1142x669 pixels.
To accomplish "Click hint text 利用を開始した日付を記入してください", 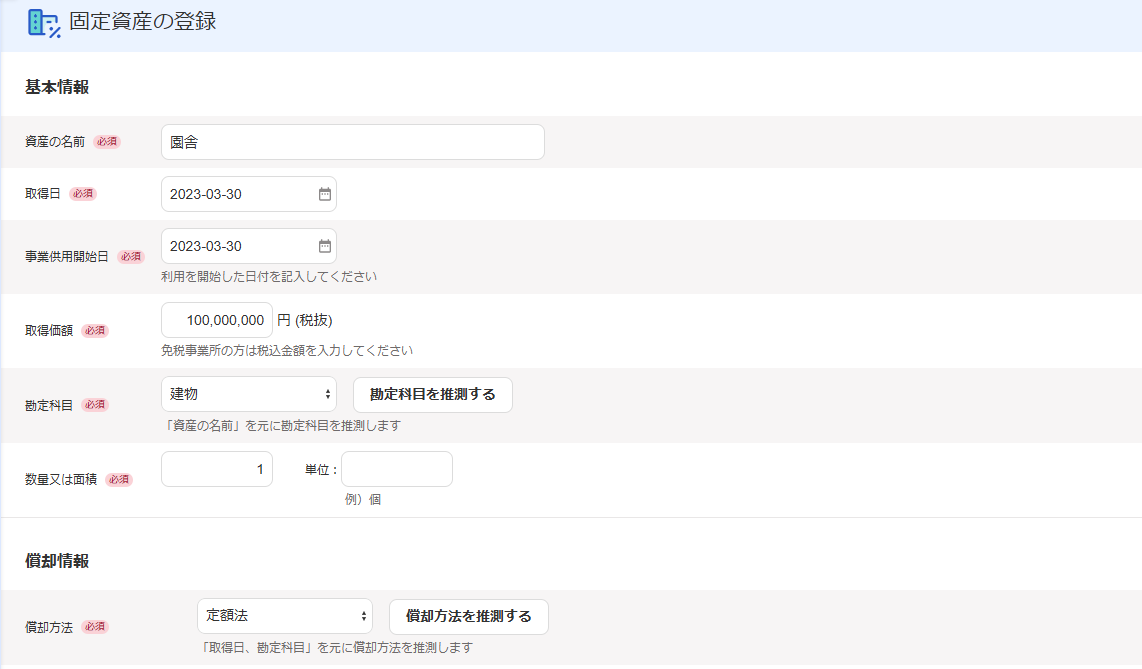I will (269, 277).
